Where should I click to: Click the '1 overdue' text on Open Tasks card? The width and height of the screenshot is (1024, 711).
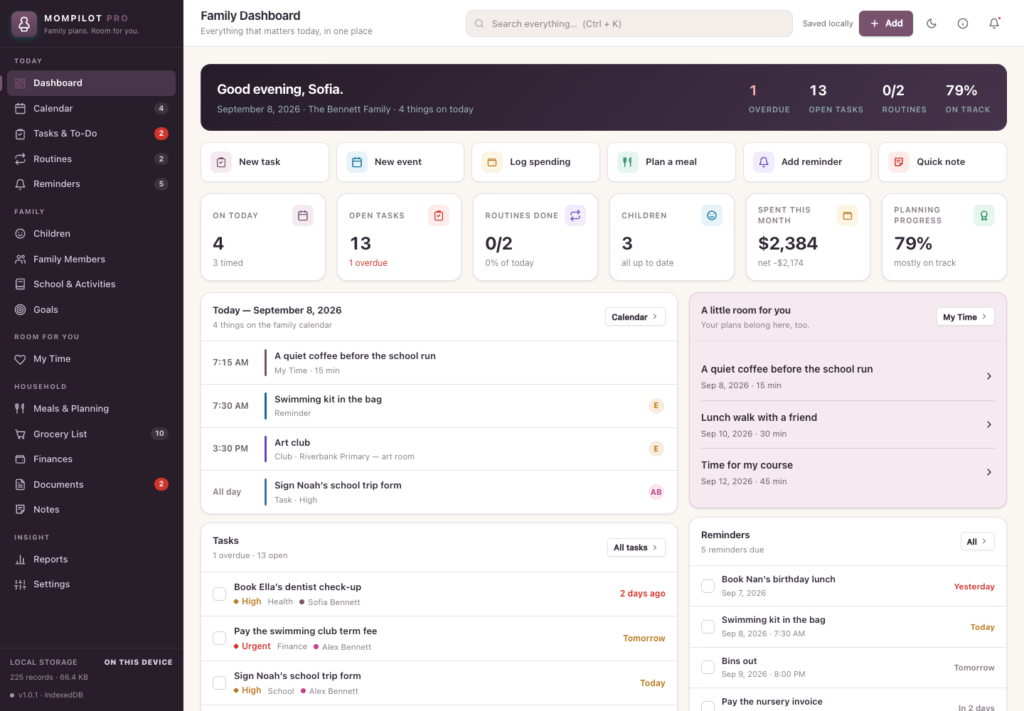click(368, 263)
